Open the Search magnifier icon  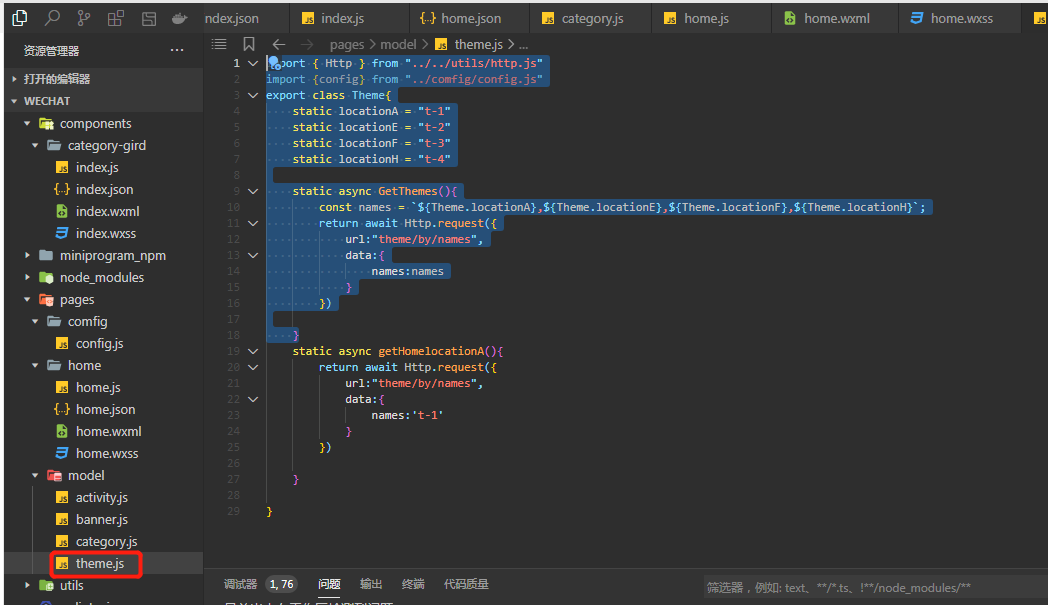(x=52, y=18)
